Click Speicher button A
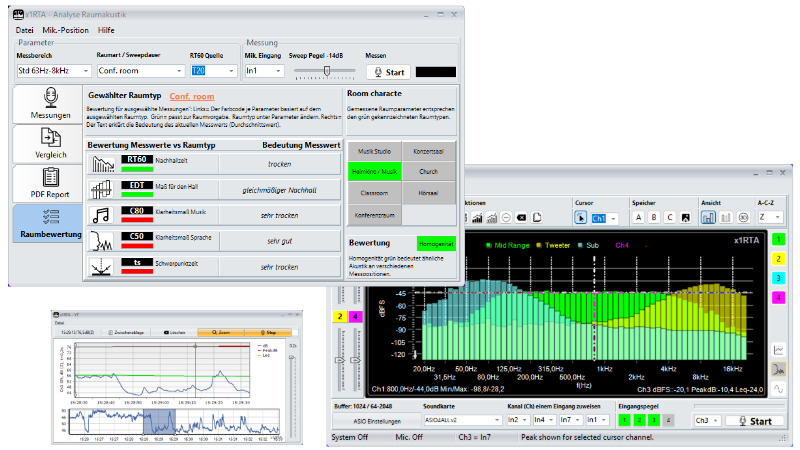Screen dimensions: 800x450 tap(638, 218)
